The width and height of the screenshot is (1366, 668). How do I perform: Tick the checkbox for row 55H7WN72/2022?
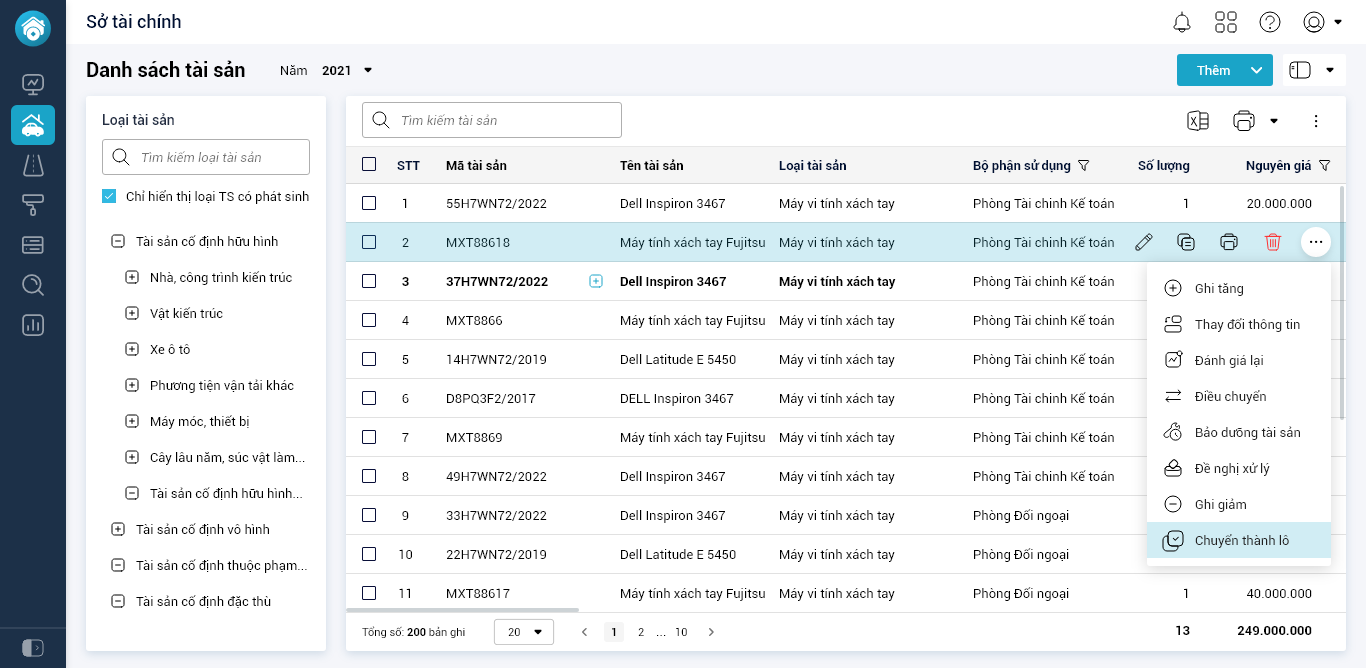(369, 203)
